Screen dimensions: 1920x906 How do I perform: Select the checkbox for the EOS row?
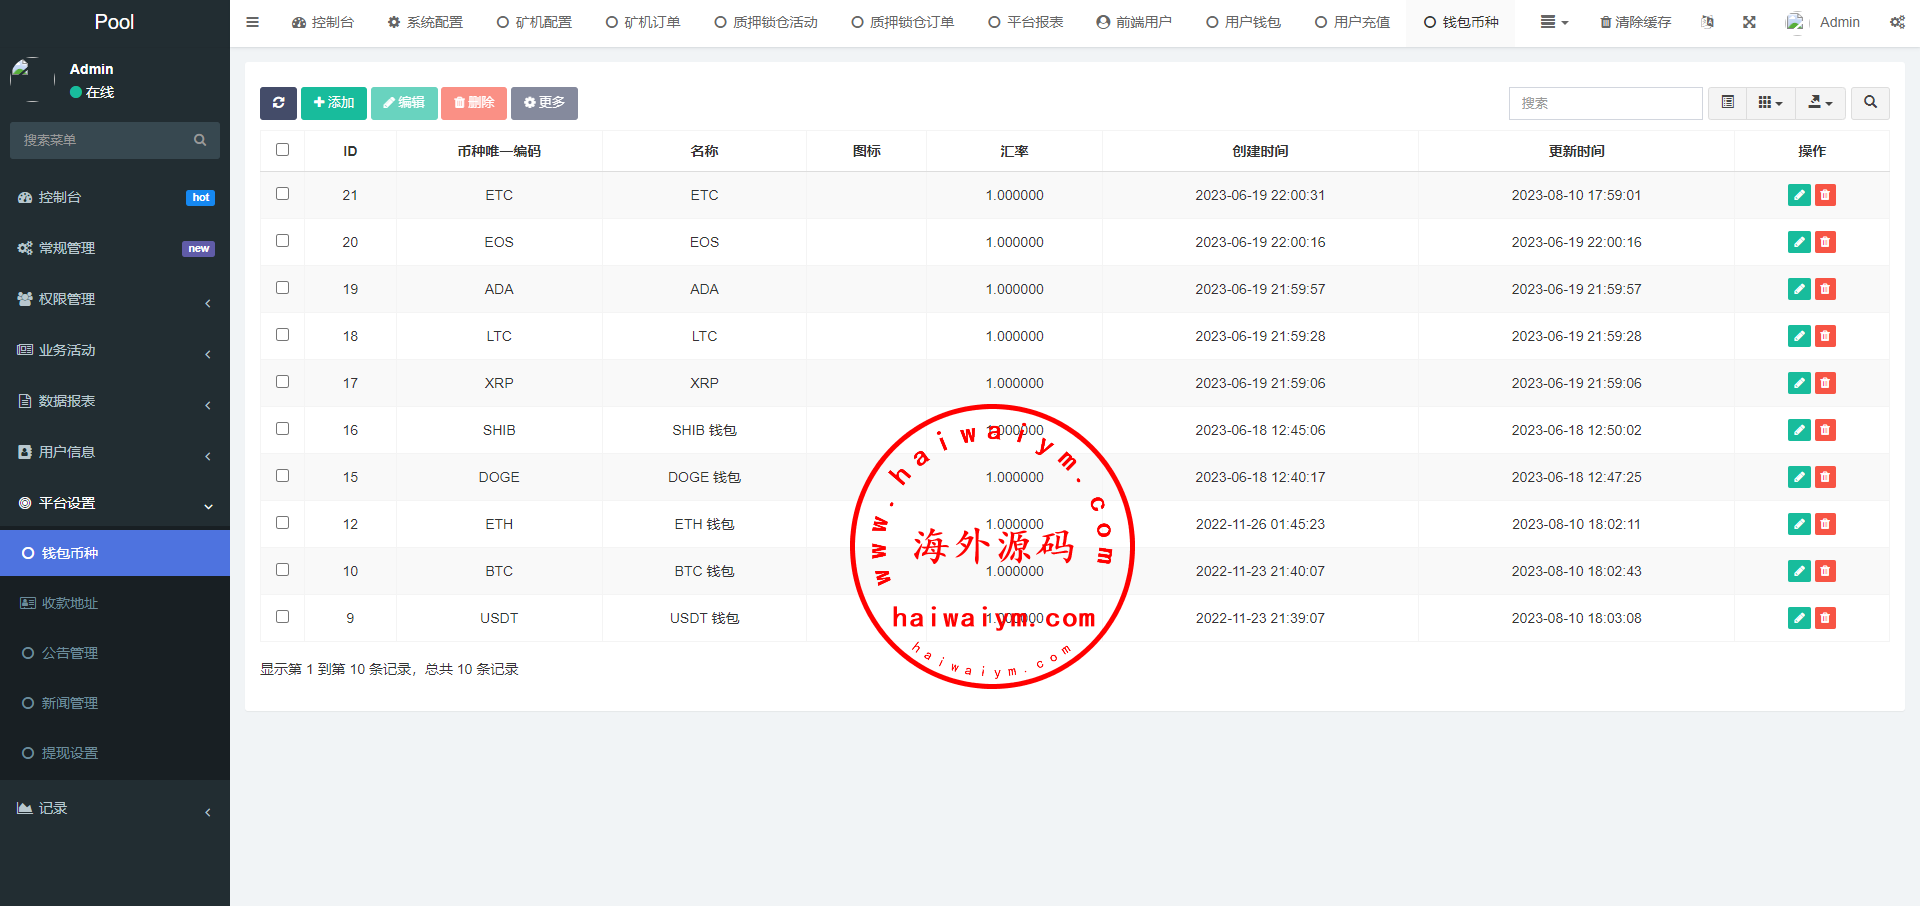(282, 241)
